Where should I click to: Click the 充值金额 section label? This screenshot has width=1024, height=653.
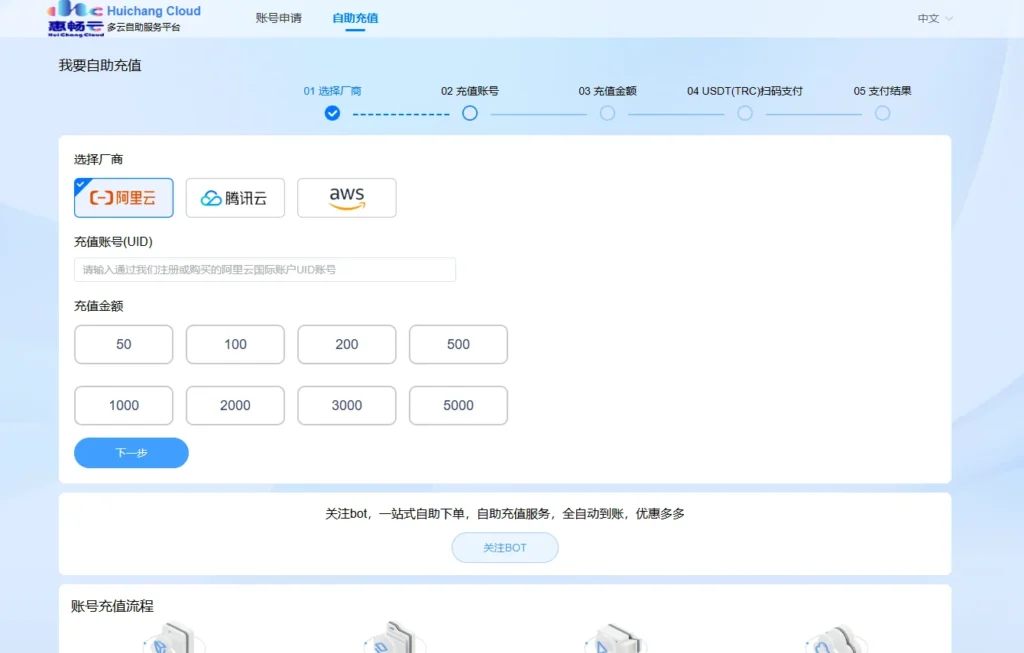coord(98,306)
